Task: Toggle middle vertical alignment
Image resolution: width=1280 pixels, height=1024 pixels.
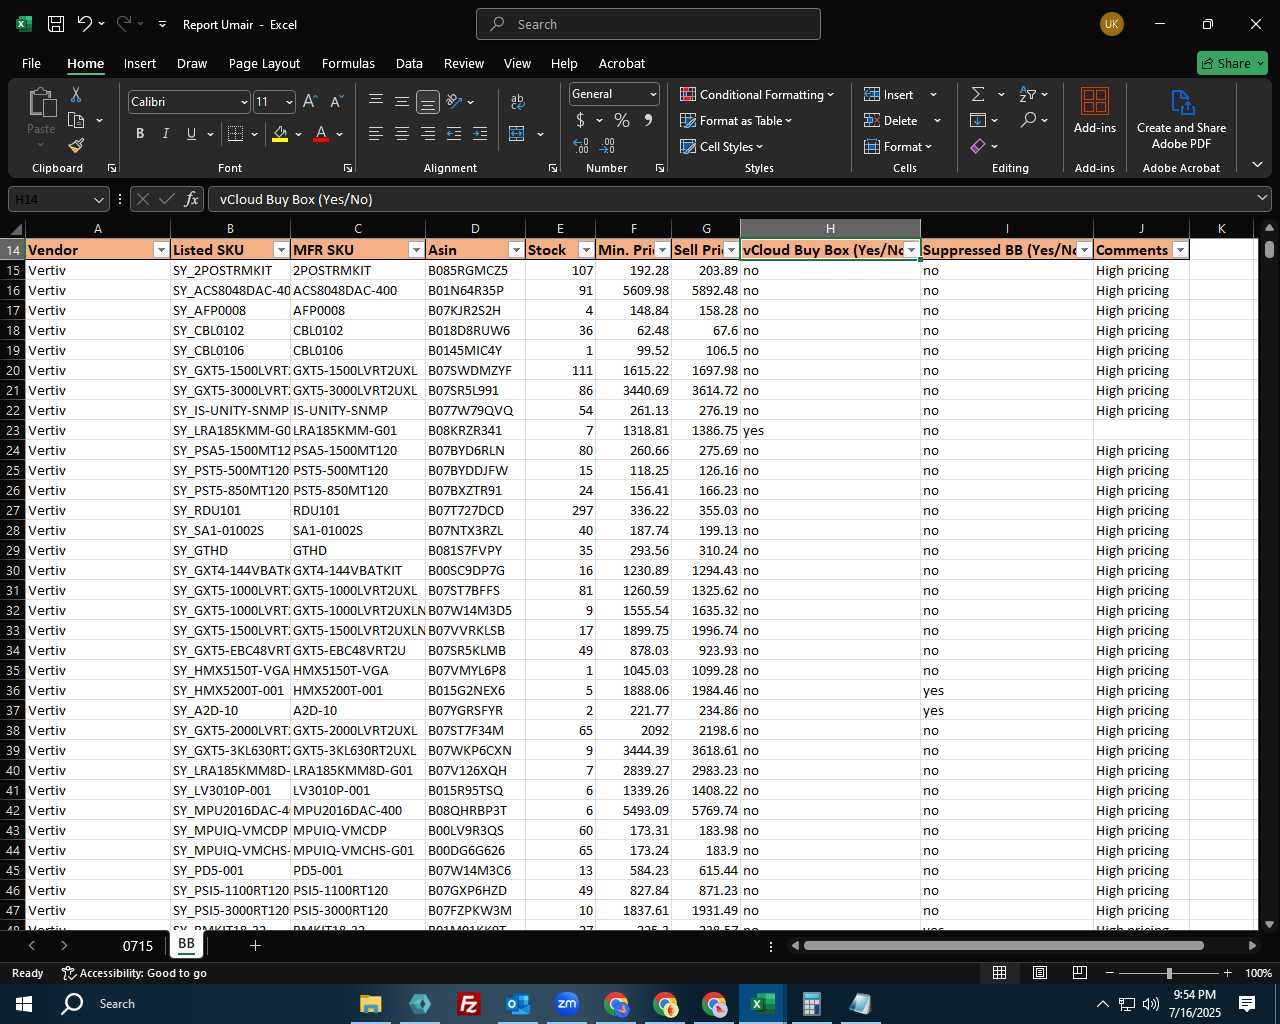Action: 402,101
